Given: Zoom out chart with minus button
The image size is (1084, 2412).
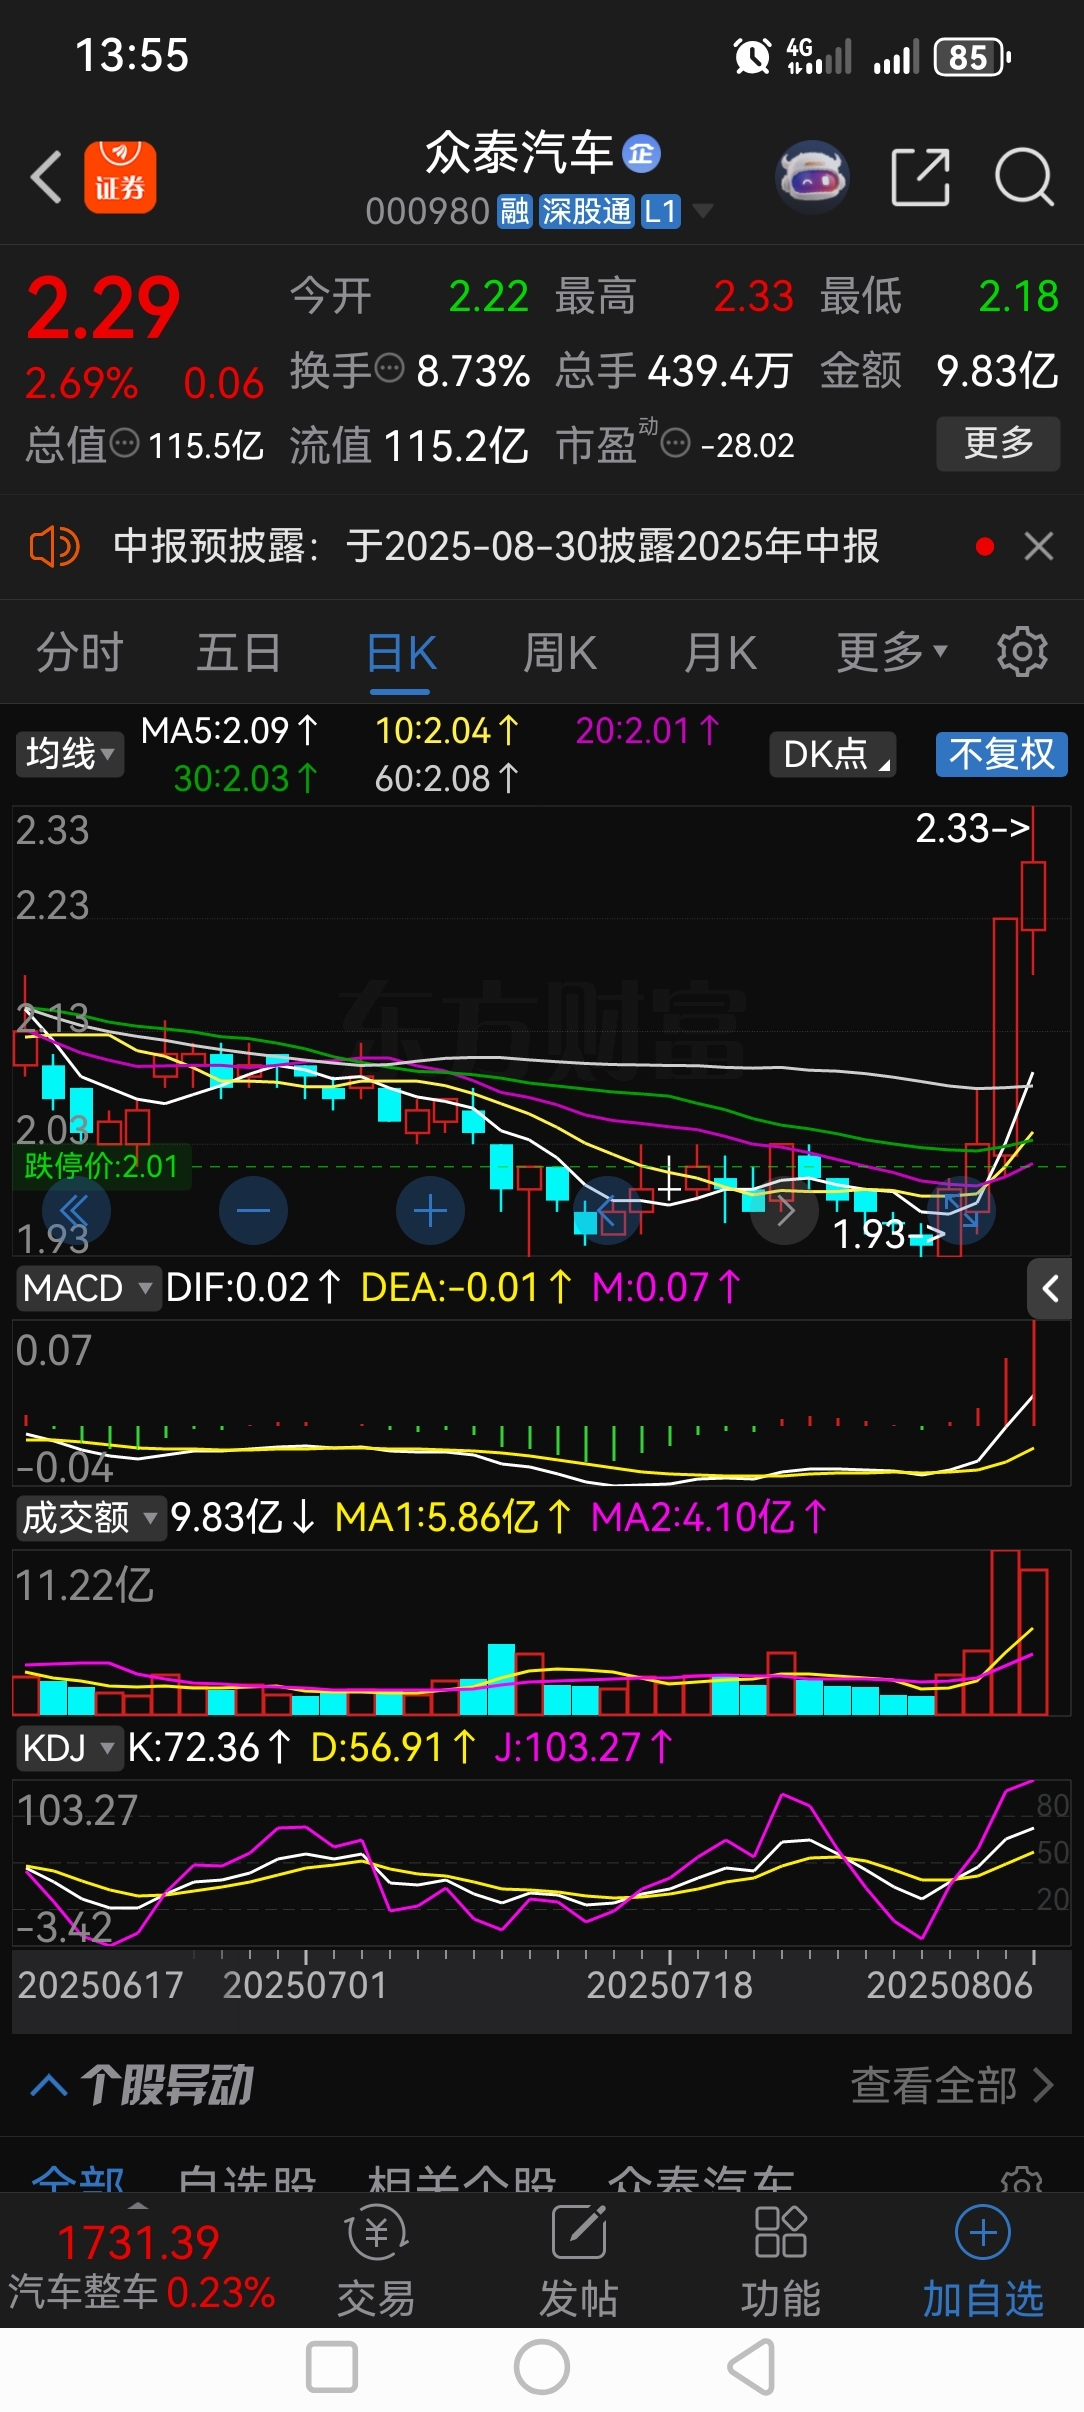Looking at the screenshot, I should coord(253,1211).
